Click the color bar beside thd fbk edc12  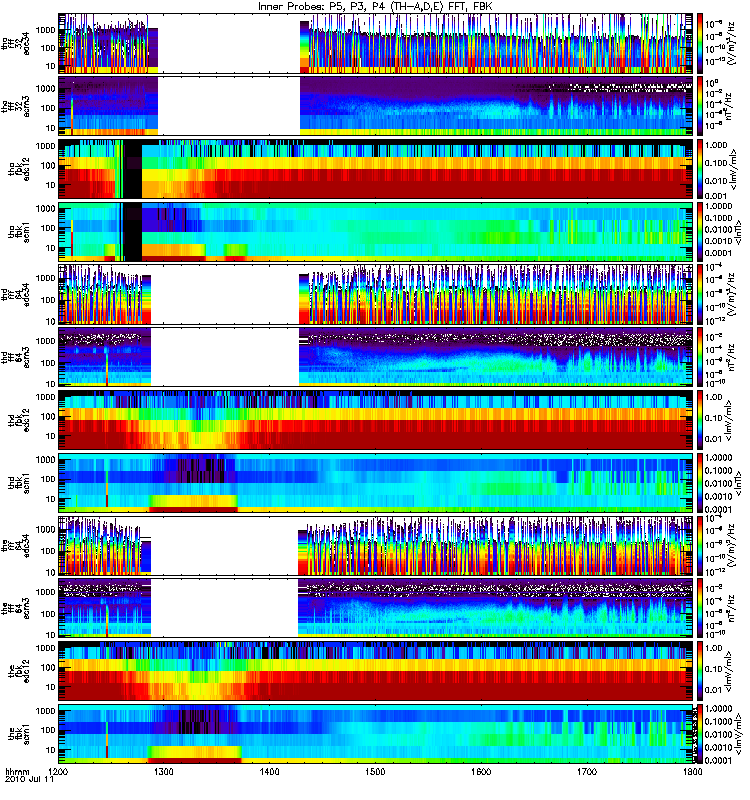click(x=700, y=420)
